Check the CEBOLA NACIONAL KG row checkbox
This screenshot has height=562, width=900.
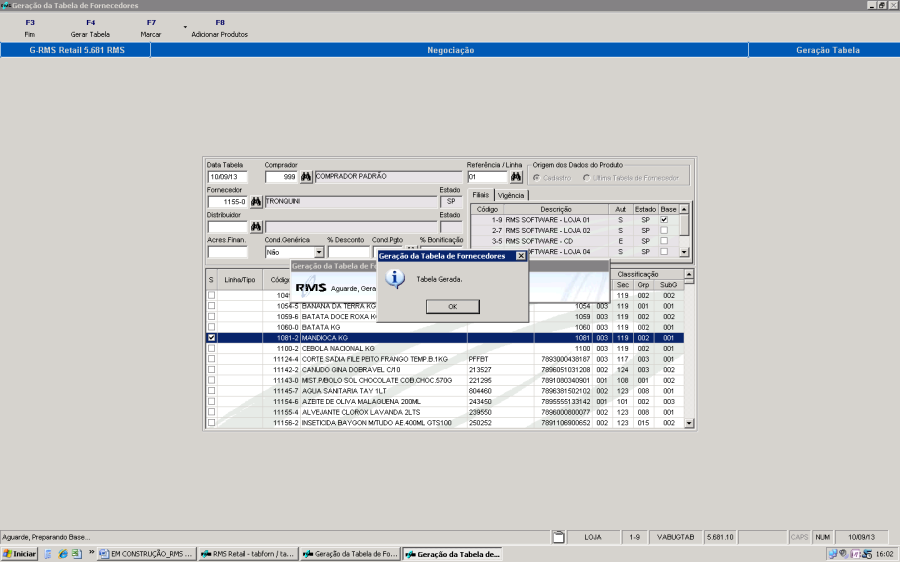coord(211,348)
